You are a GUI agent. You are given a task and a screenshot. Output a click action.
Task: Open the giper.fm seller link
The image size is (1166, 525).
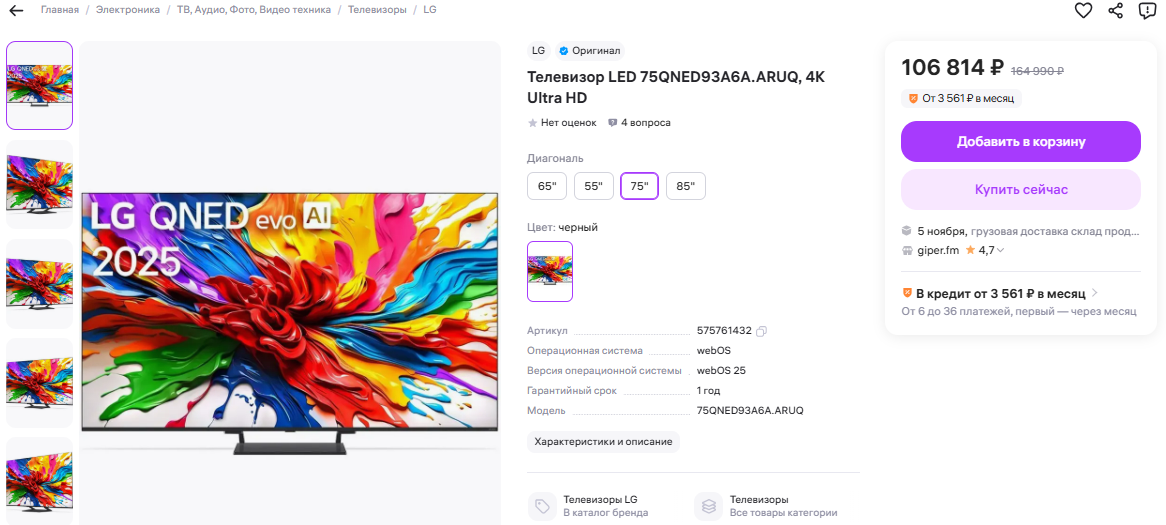coord(938,251)
